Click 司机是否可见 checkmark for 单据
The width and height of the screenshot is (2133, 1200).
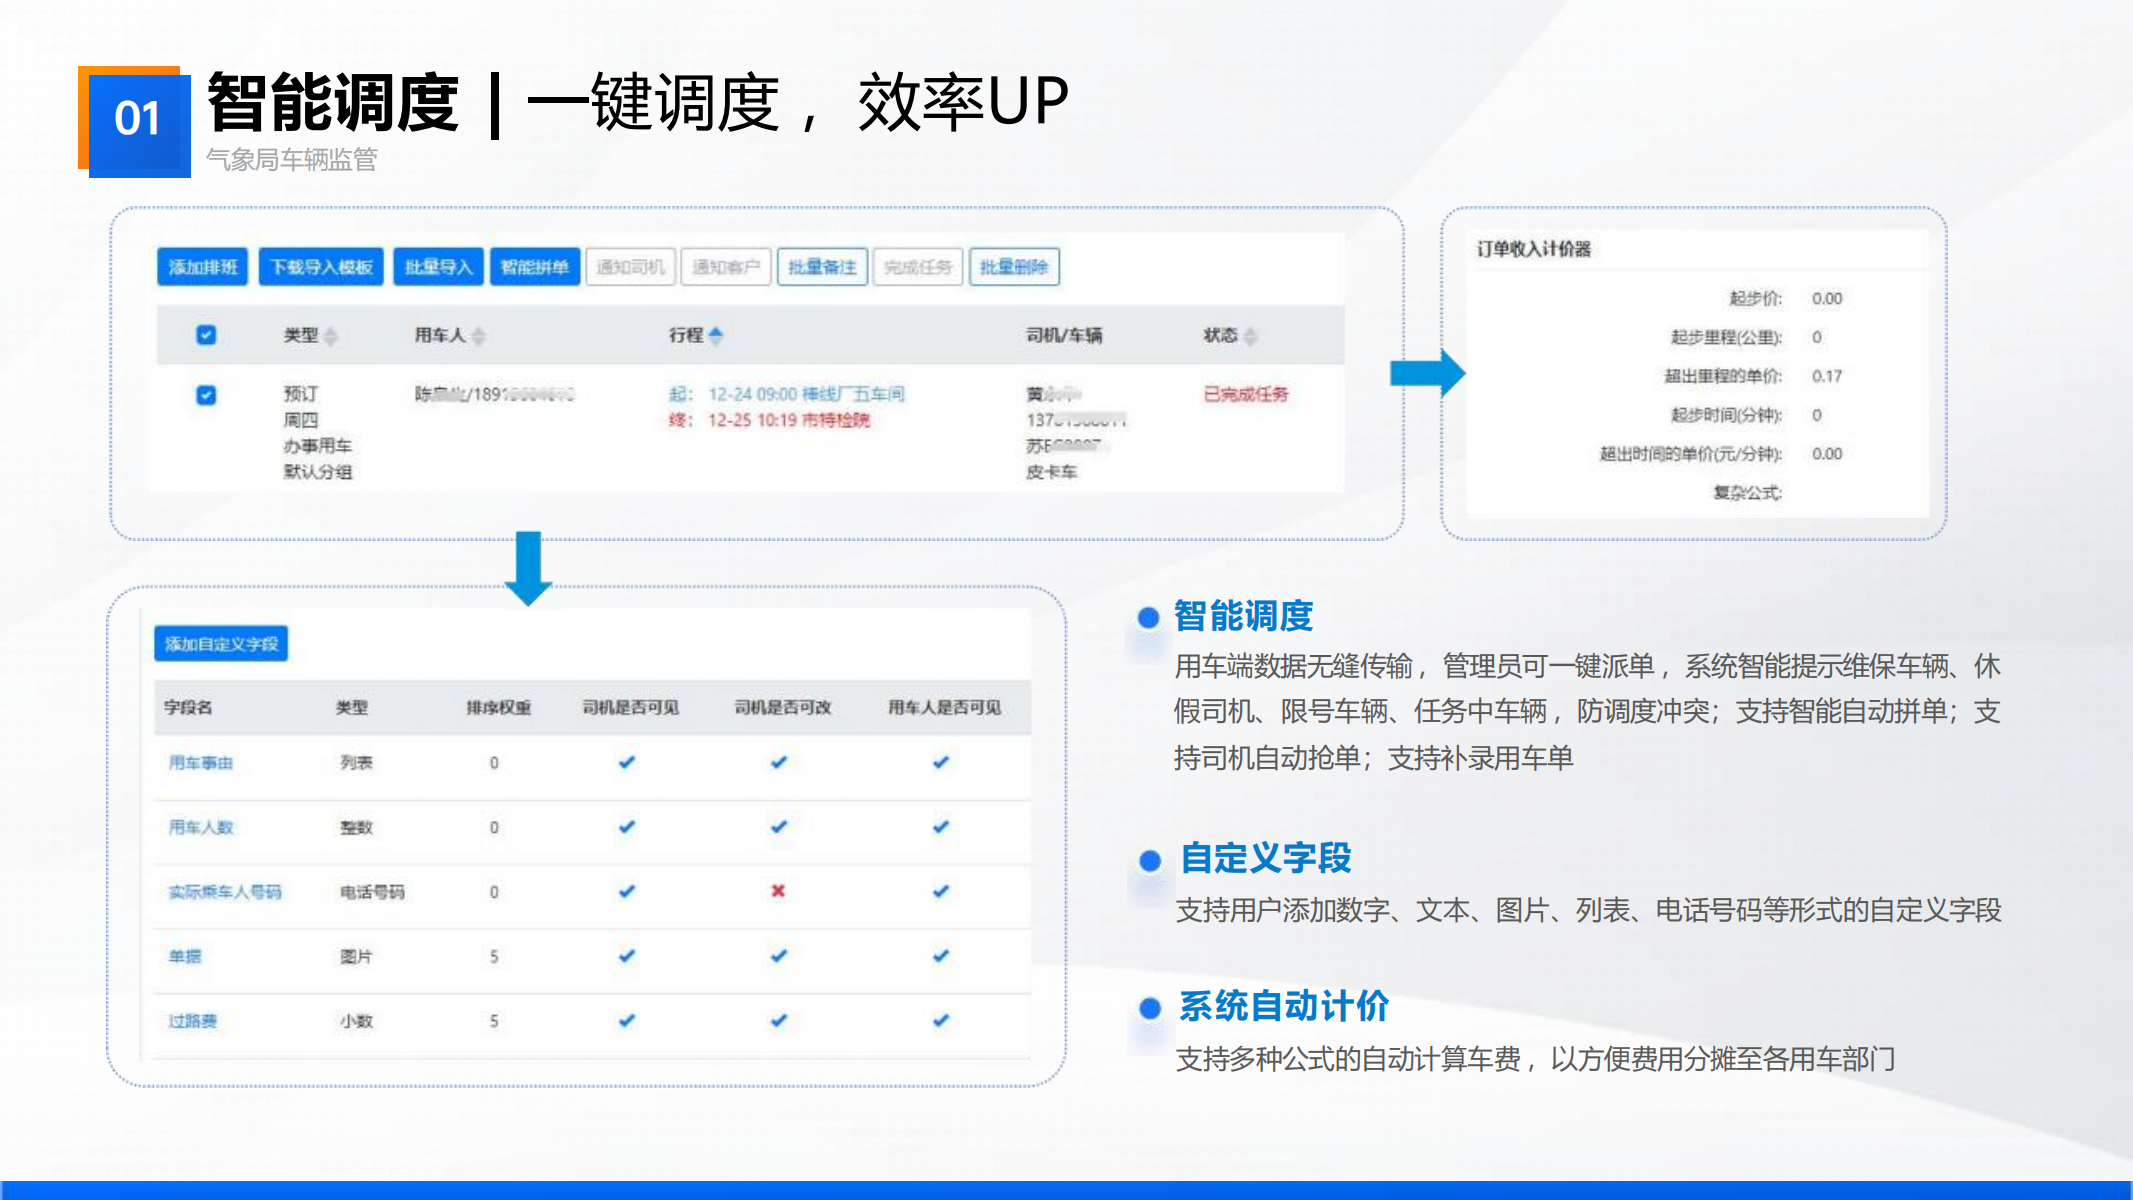626,956
